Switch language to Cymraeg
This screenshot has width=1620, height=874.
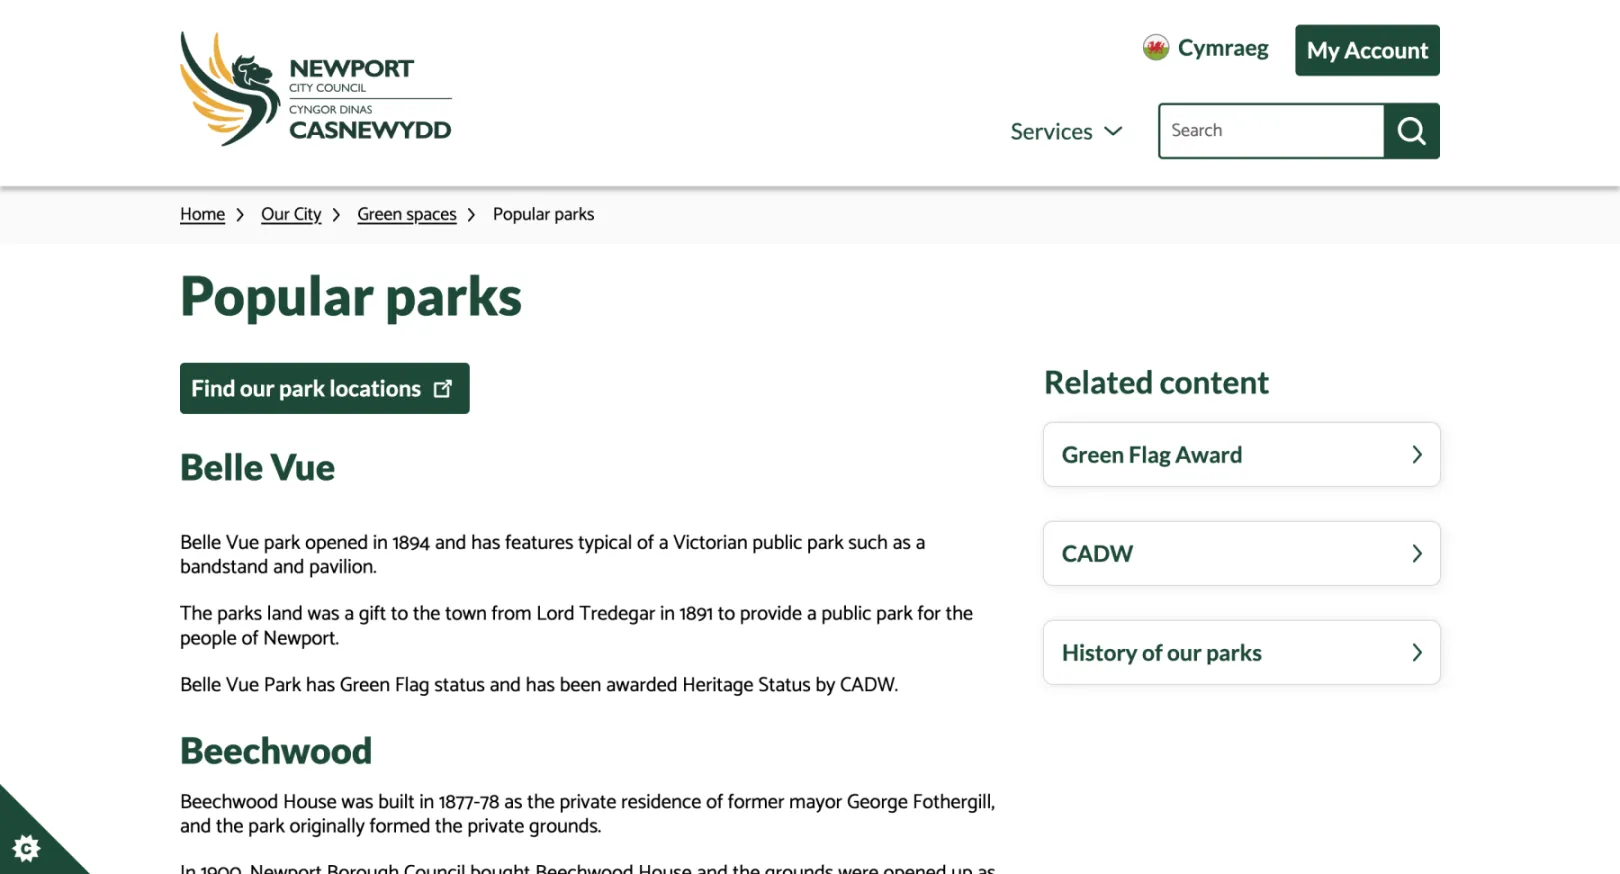(1222, 48)
